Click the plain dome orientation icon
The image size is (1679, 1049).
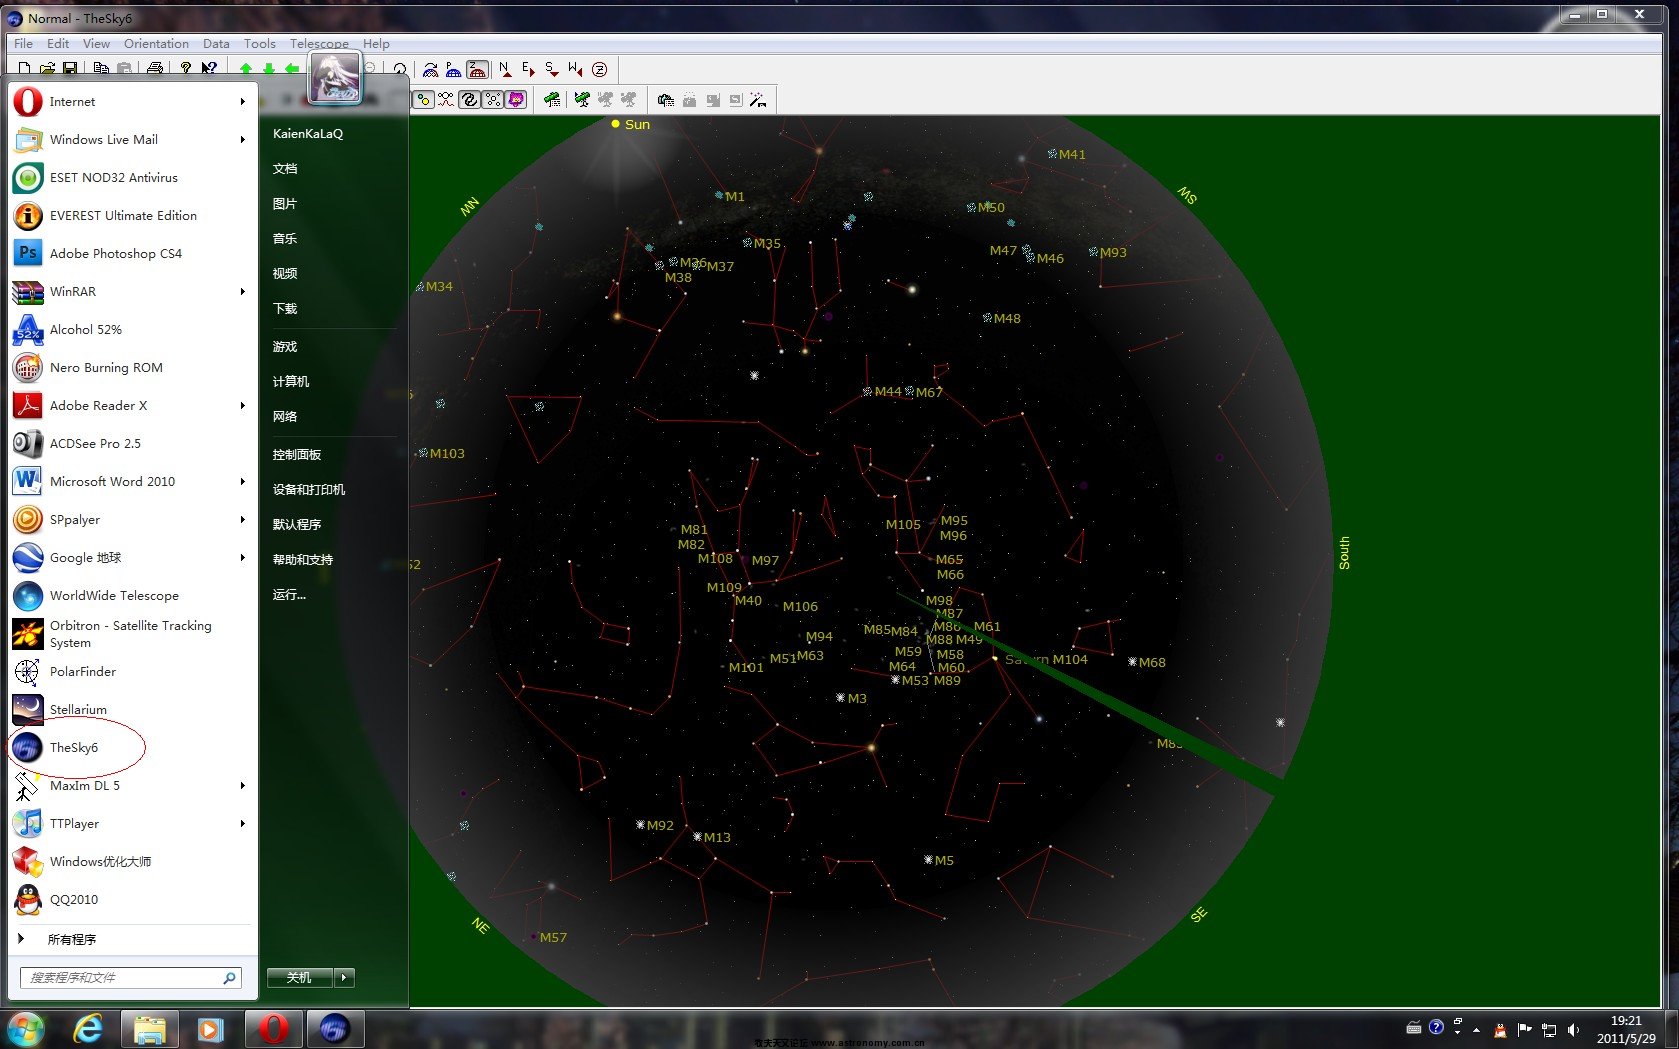pyautogui.click(x=431, y=69)
